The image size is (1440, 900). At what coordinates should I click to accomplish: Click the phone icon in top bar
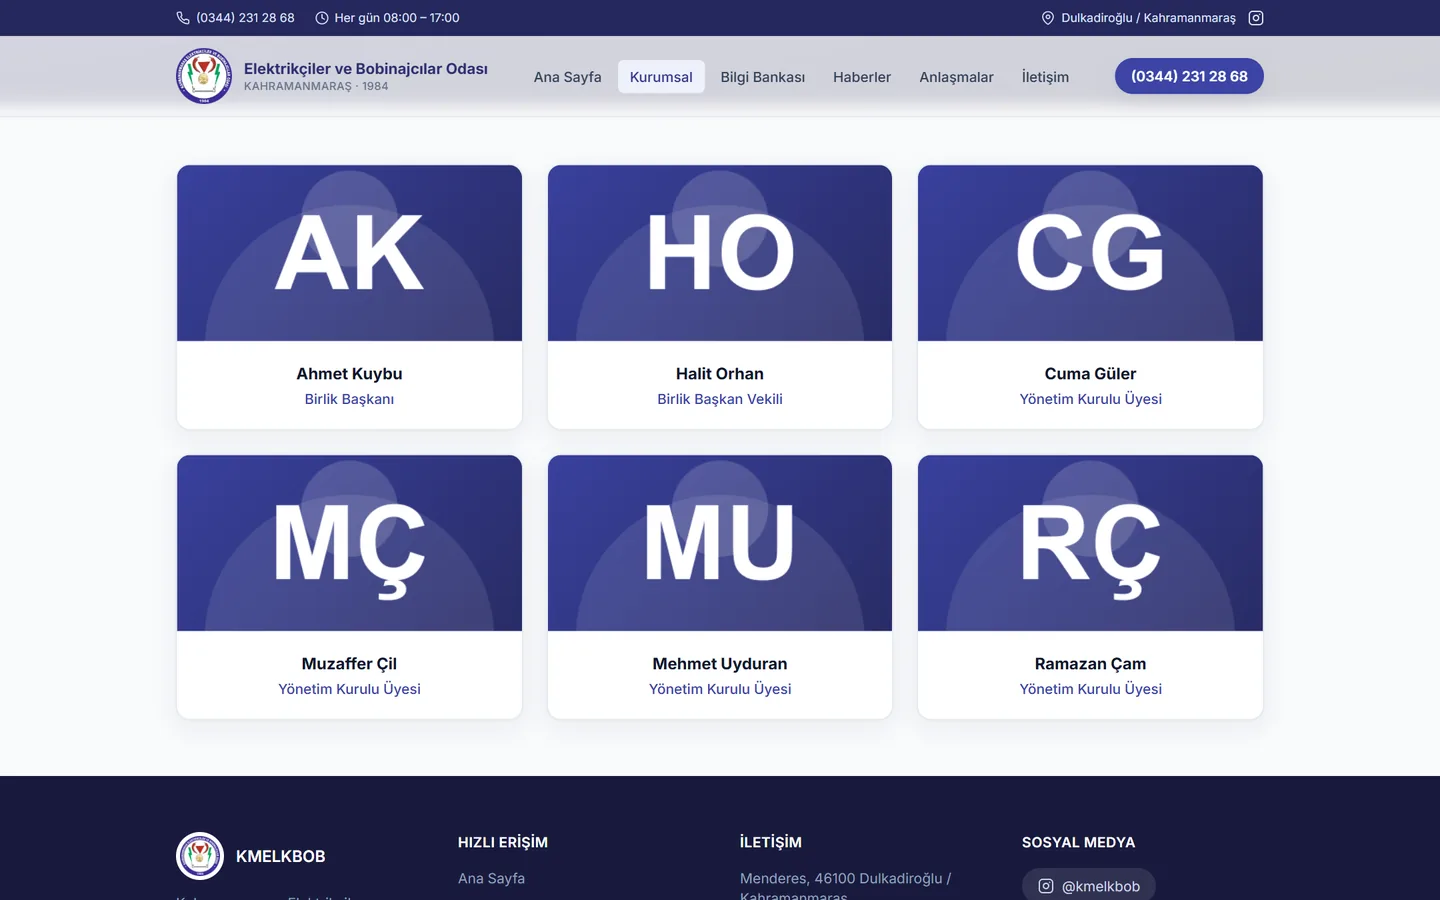[183, 18]
